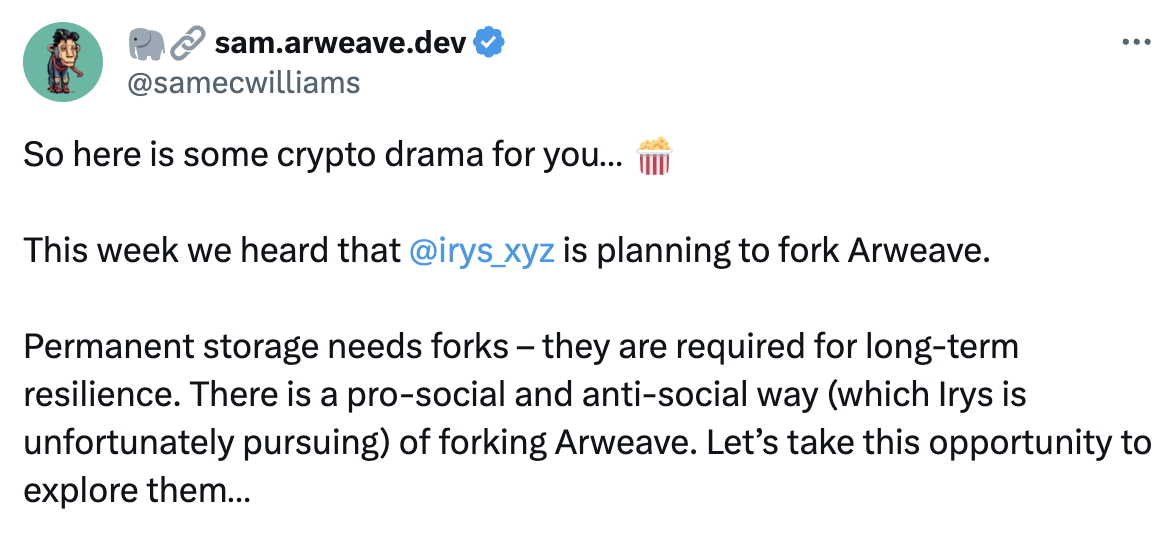Click the chain link emoji icon
Viewport: 1160px width, 546px height.
tap(187, 43)
